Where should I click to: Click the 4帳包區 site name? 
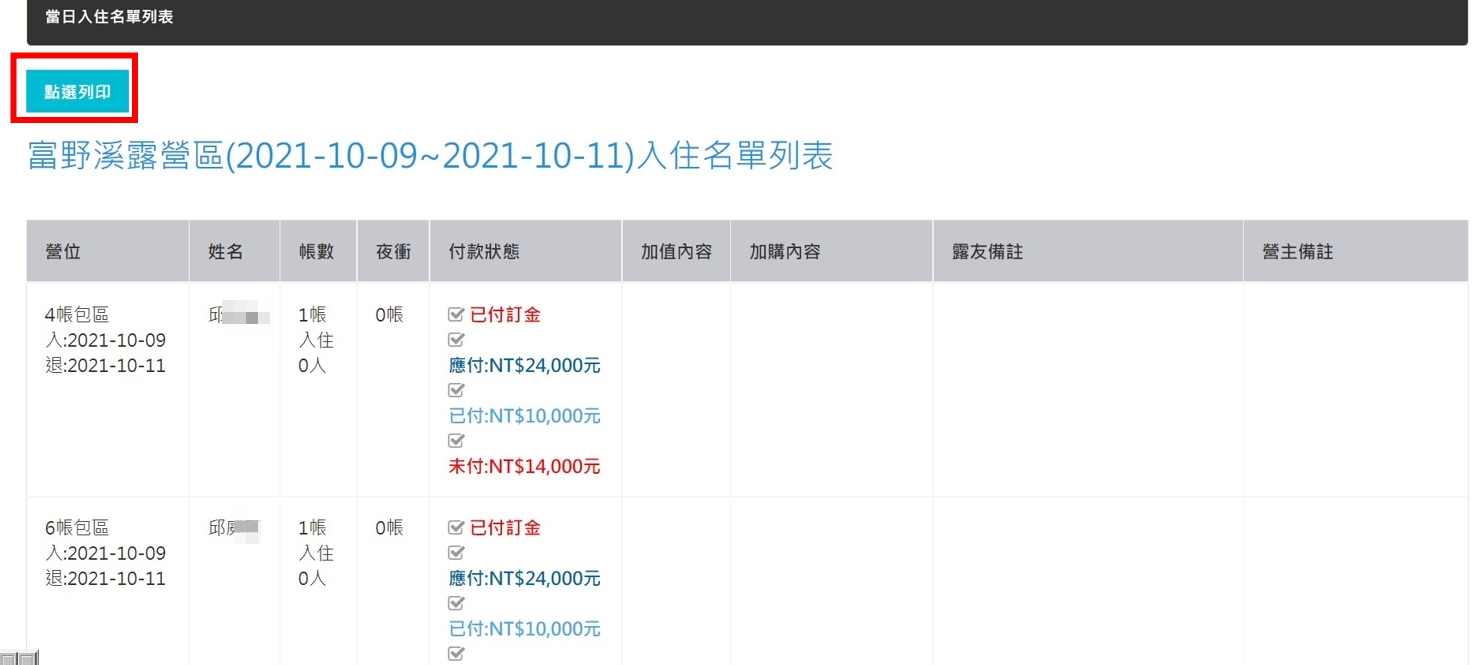click(77, 315)
